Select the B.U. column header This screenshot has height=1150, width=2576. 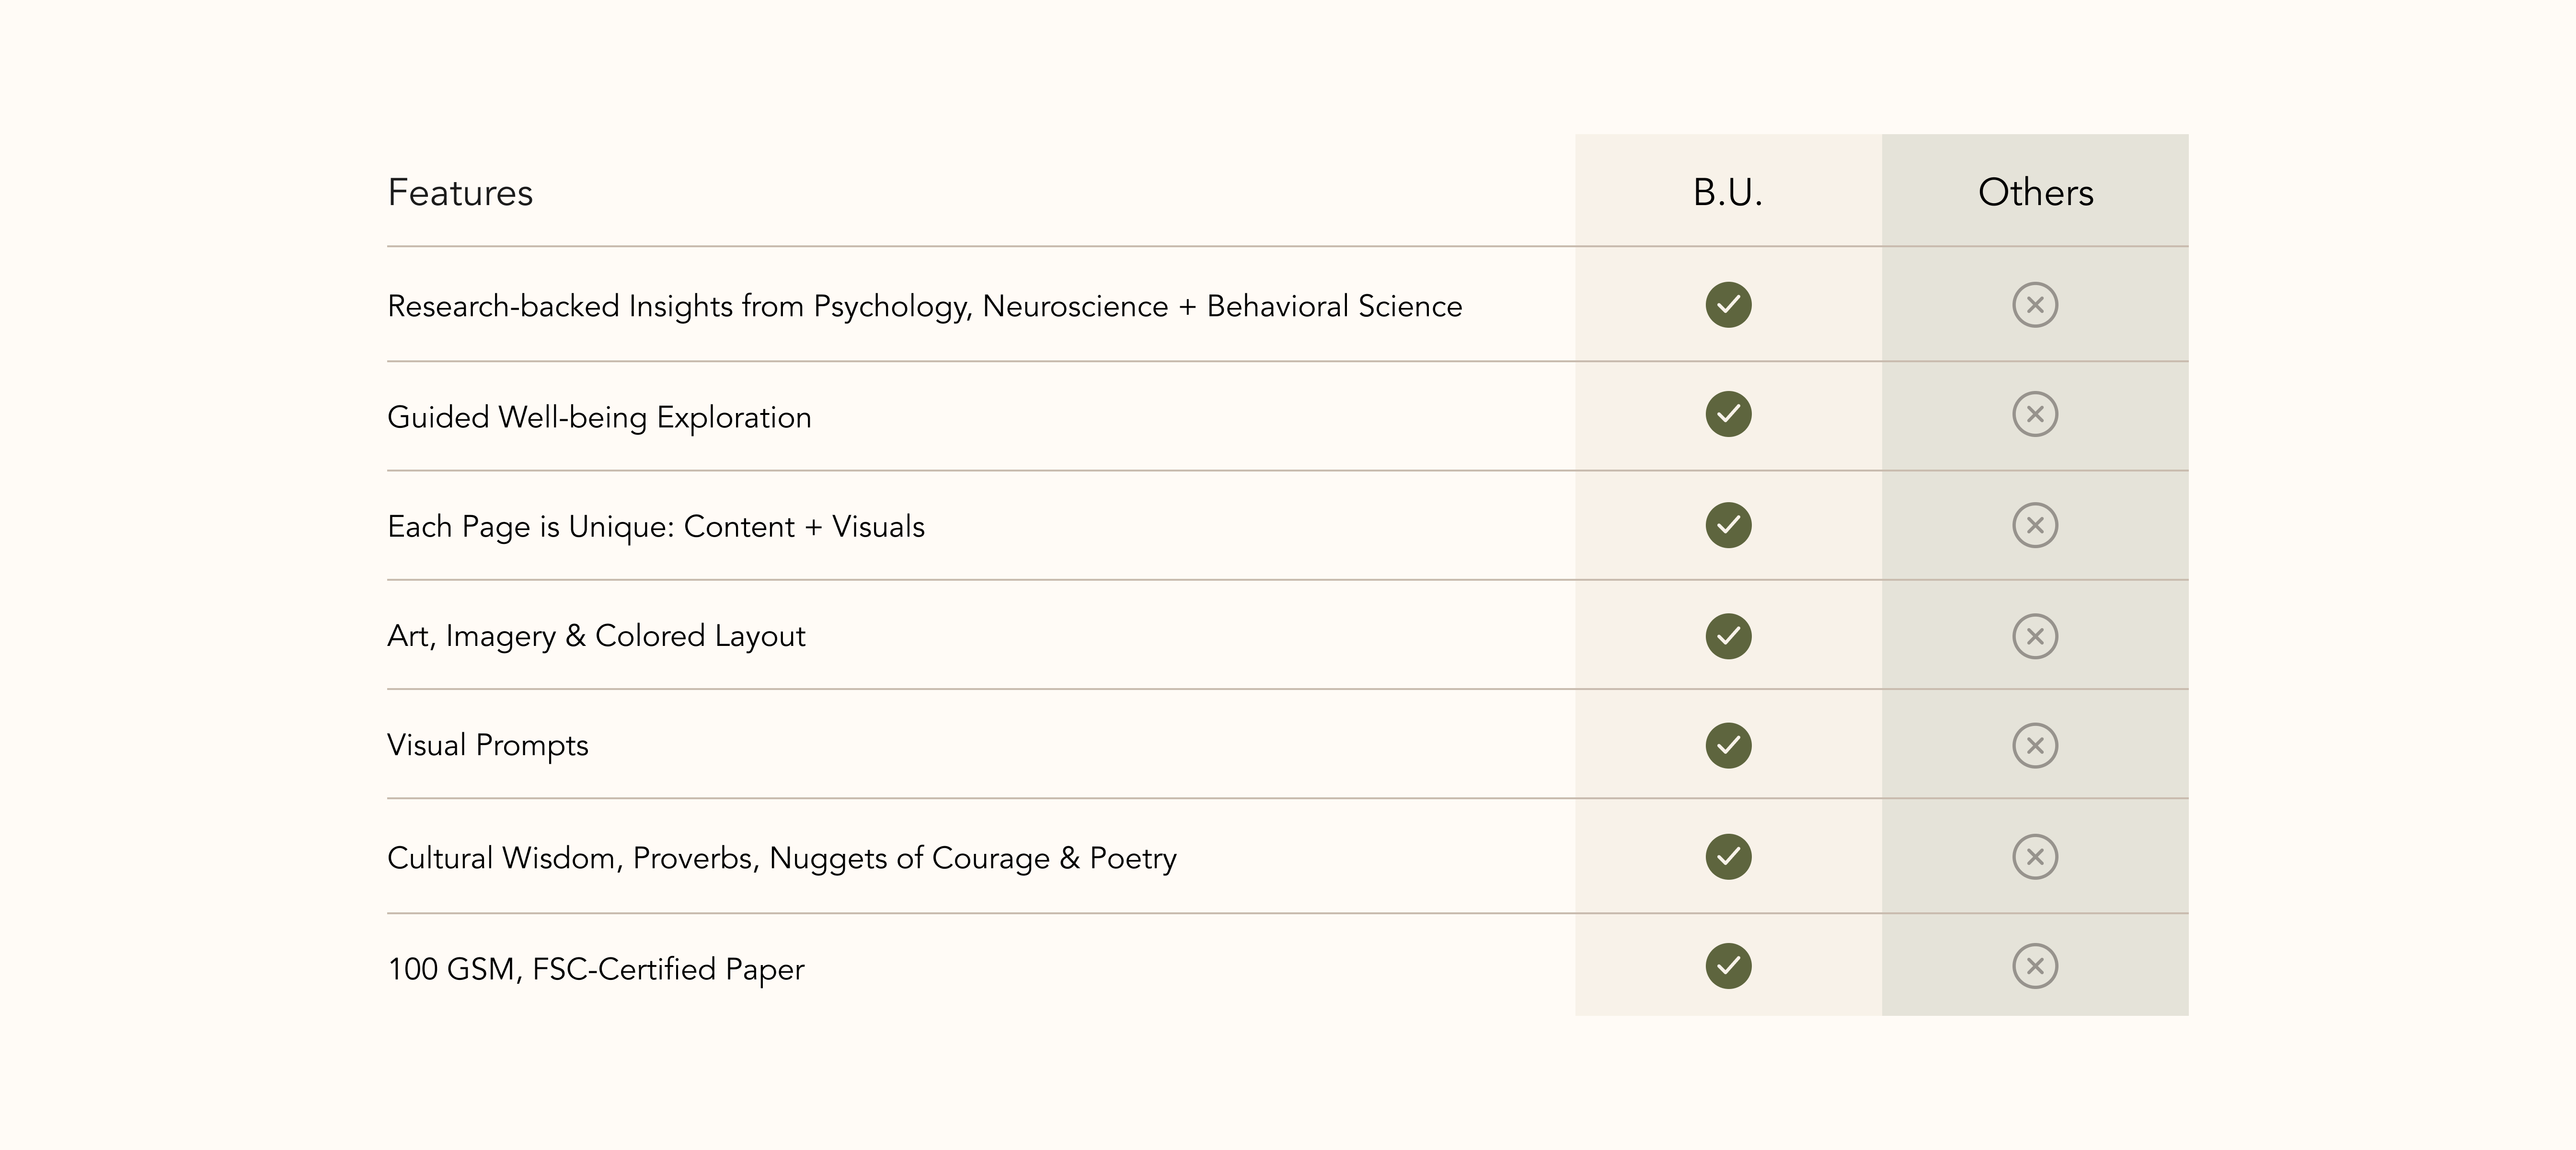click(1728, 192)
